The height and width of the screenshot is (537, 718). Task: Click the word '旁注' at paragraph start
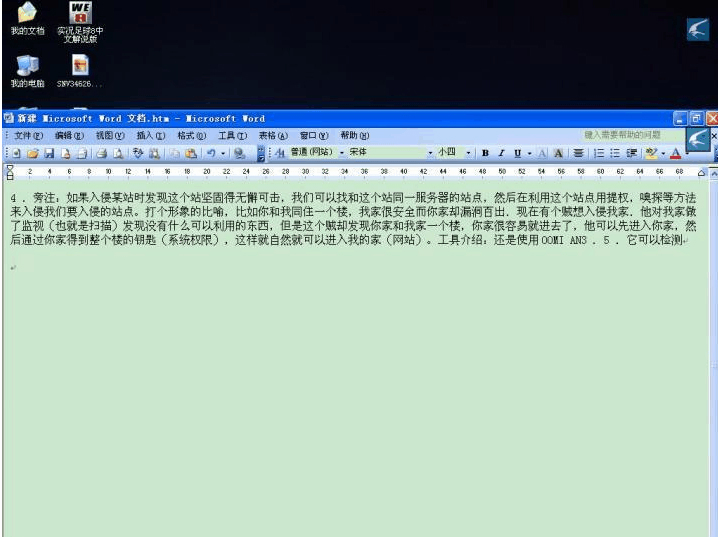[44, 198]
